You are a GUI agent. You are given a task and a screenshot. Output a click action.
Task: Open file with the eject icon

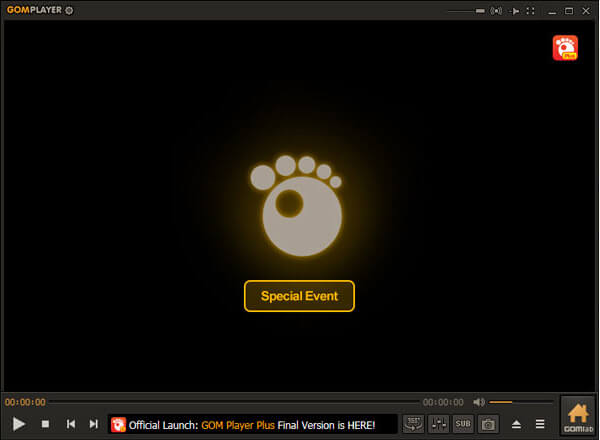click(516, 424)
